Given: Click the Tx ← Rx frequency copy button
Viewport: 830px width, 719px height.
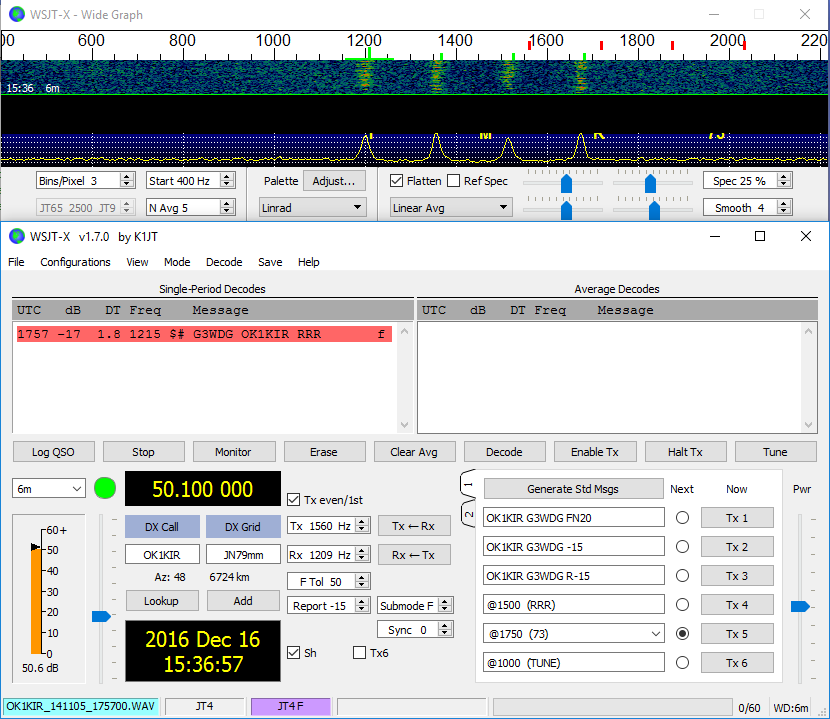Looking at the screenshot, I should tap(414, 526).
